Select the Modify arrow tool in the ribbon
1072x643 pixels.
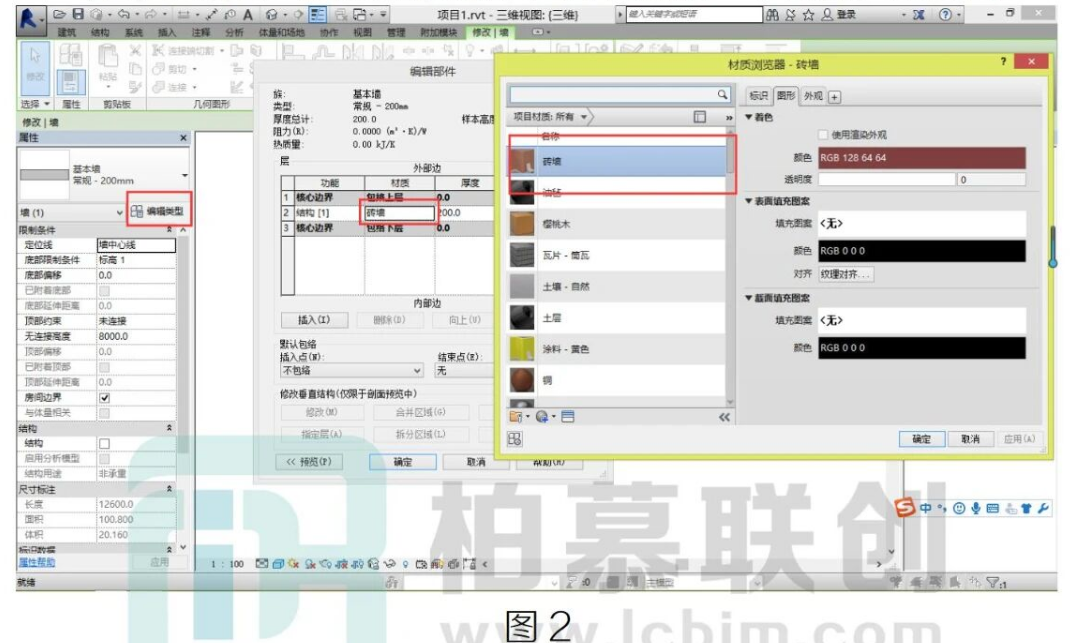click(35, 67)
